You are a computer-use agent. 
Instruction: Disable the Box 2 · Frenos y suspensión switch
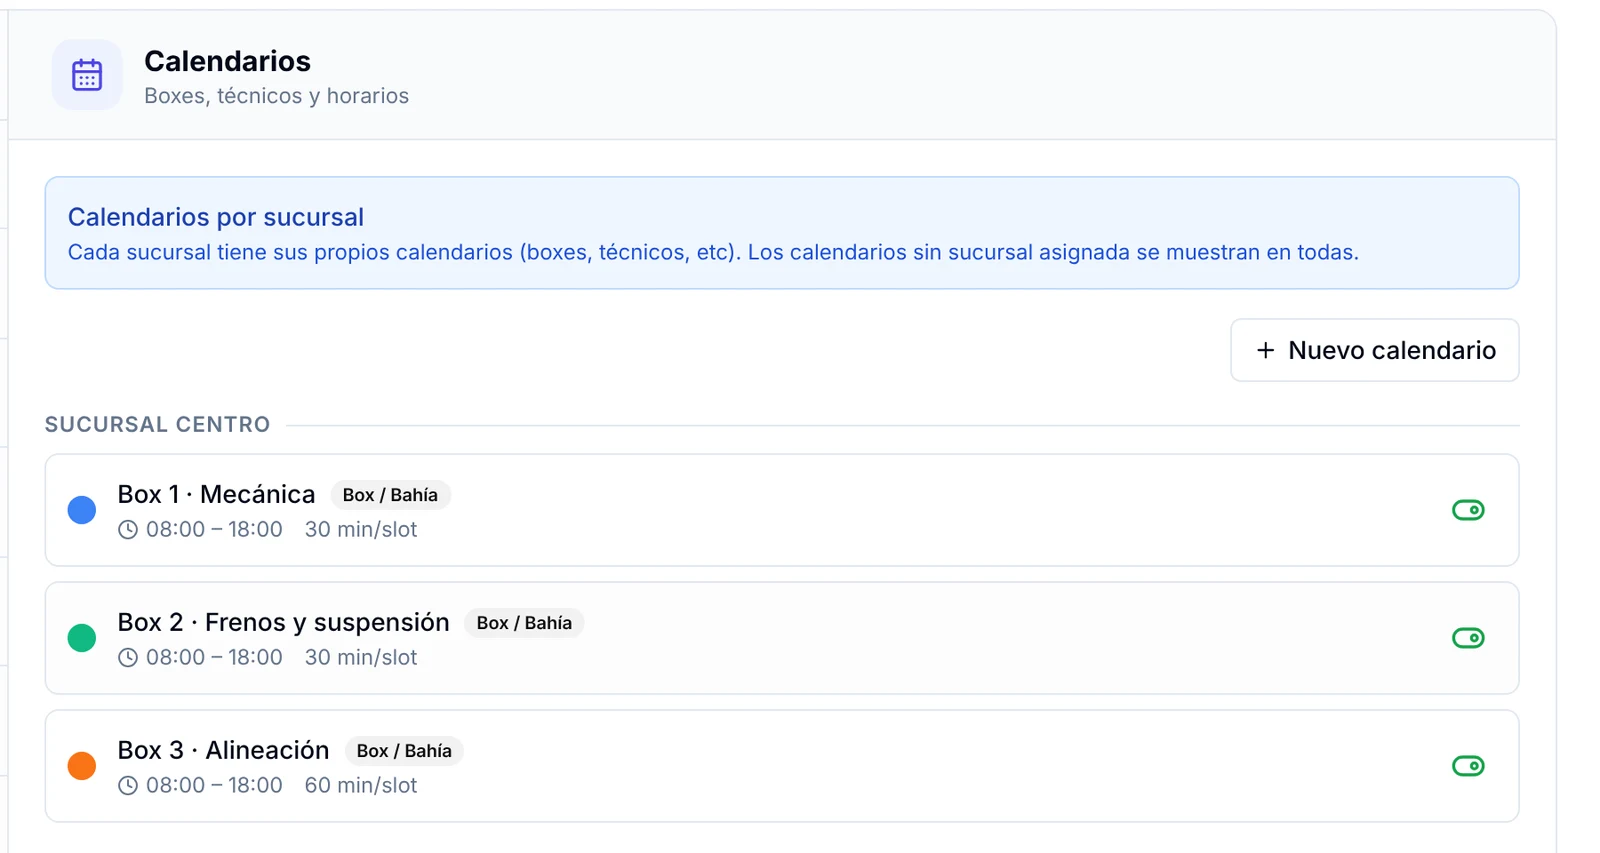(x=1468, y=638)
